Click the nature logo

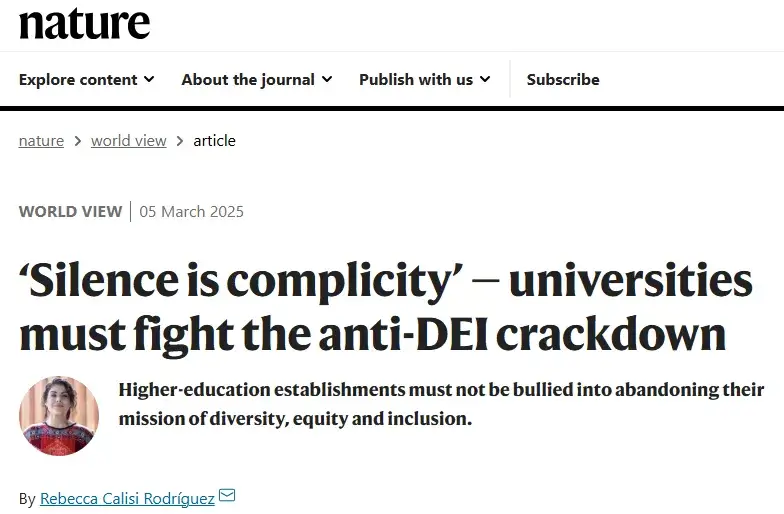coord(84,23)
